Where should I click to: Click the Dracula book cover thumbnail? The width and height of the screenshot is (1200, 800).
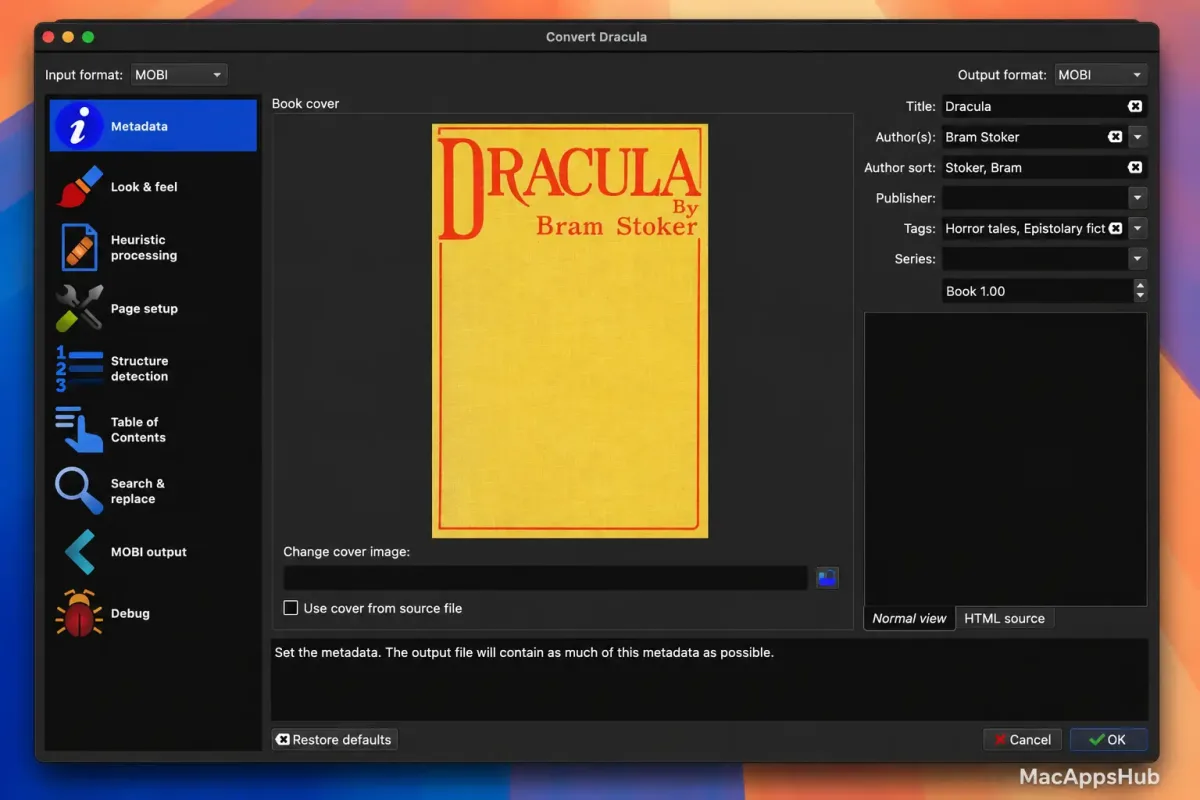point(570,331)
